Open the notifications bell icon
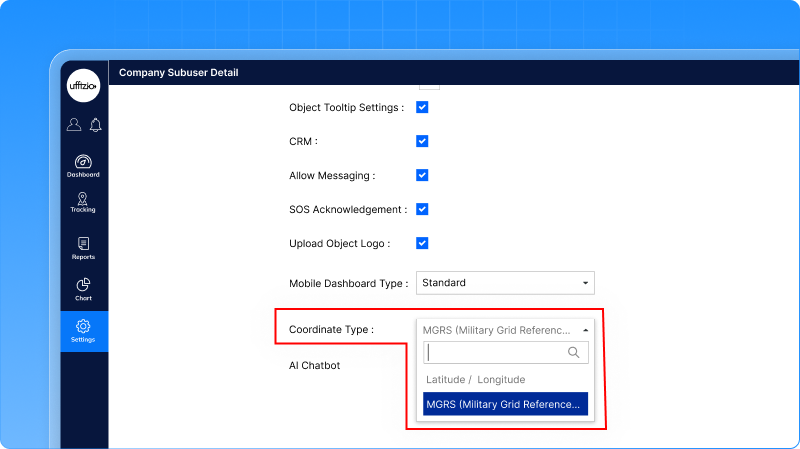 click(95, 125)
